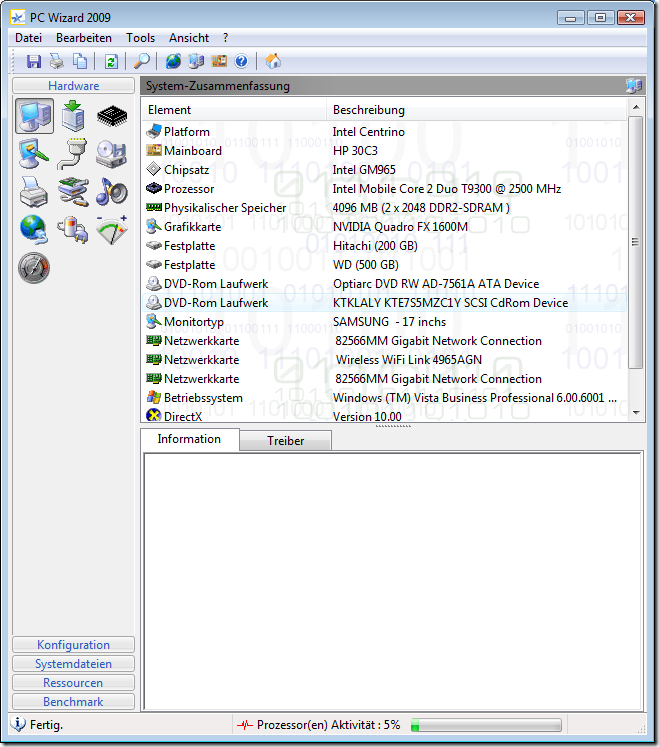Screen dimensions: 659x747
Task: Open the Ansicht menu
Action: (189, 38)
